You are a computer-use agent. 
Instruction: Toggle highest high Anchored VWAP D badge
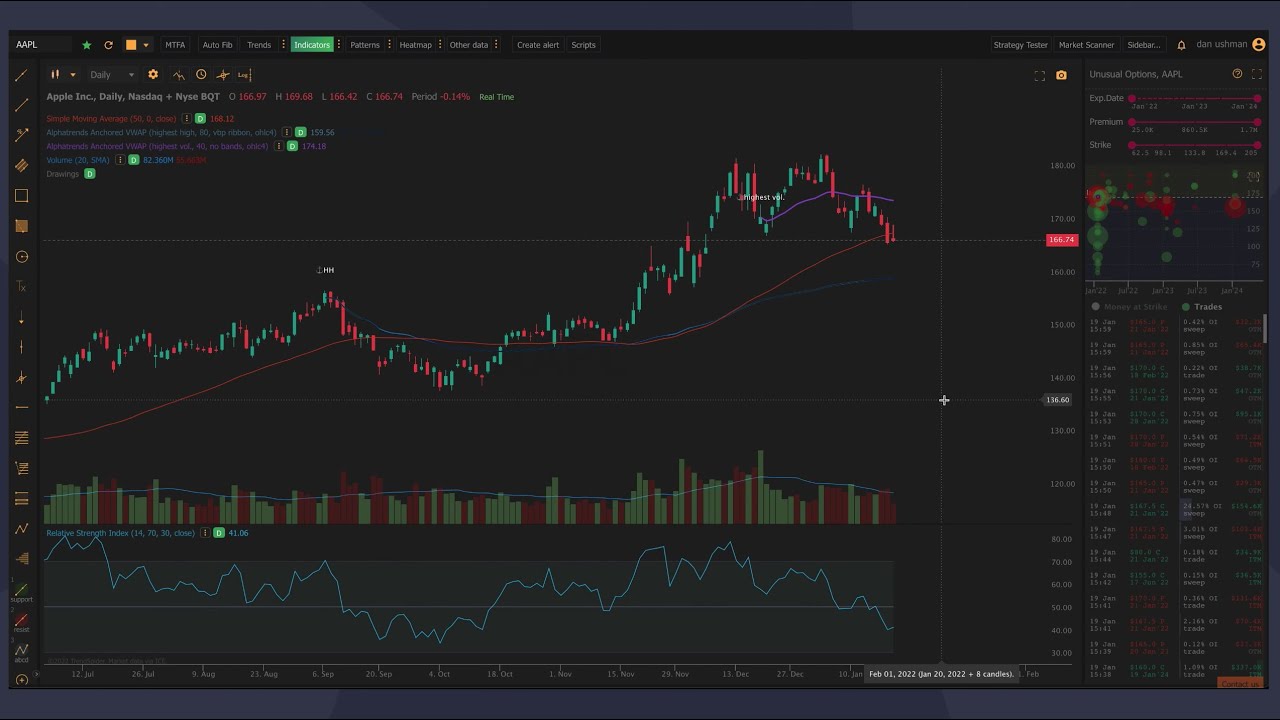(x=300, y=132)
